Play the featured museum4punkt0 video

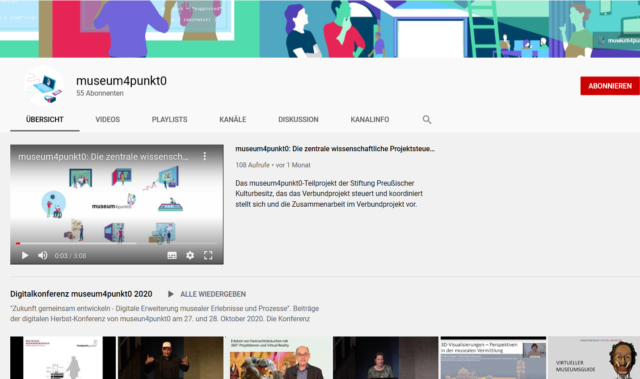pyautogui.click(x=25, y=255)
